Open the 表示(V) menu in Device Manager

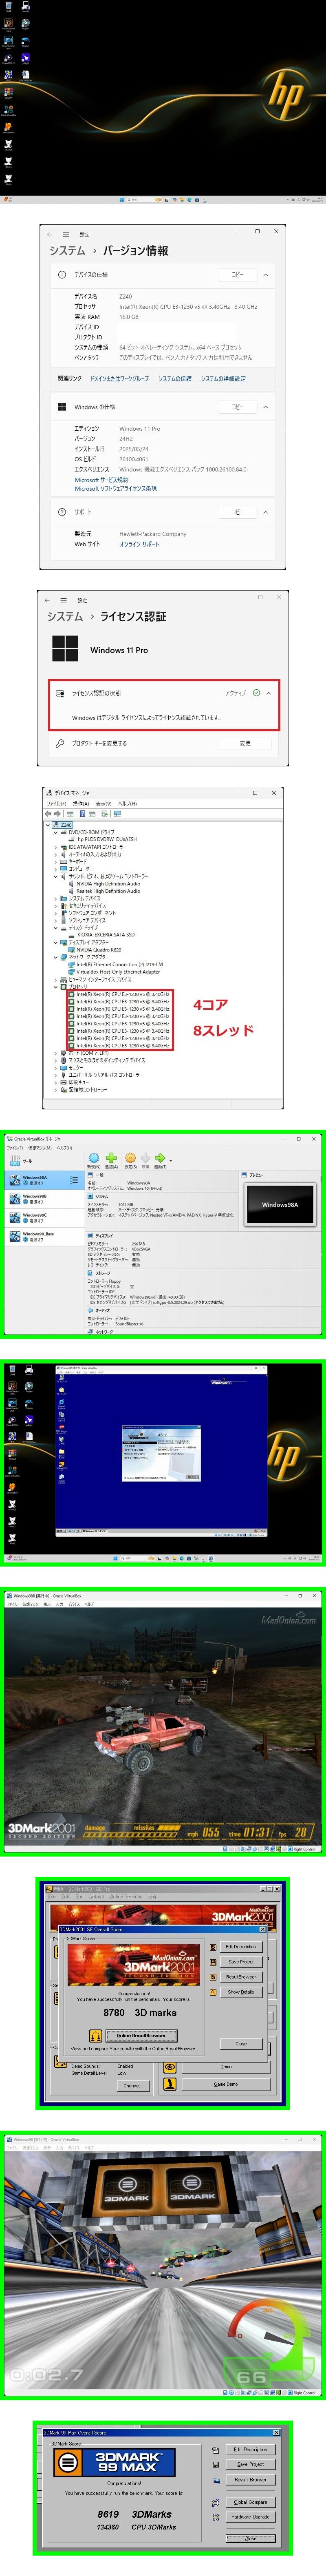pos(103,803)
